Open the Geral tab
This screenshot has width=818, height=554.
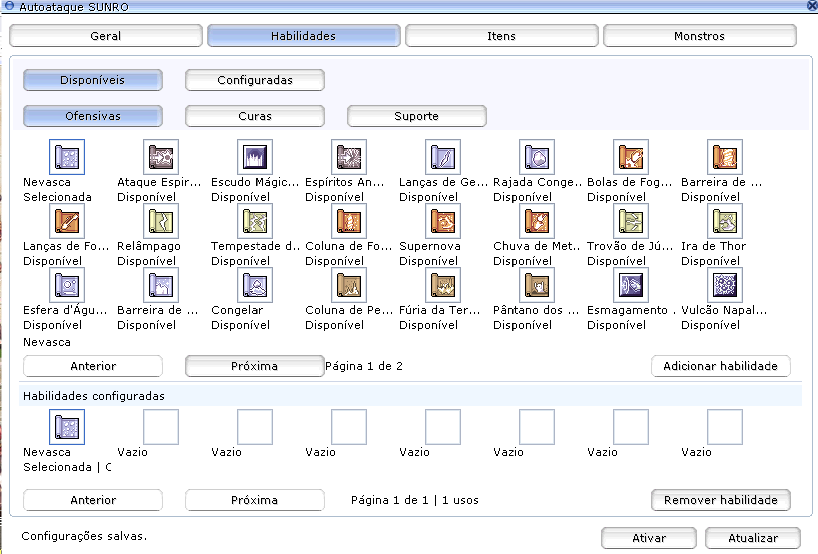[105, 36]
